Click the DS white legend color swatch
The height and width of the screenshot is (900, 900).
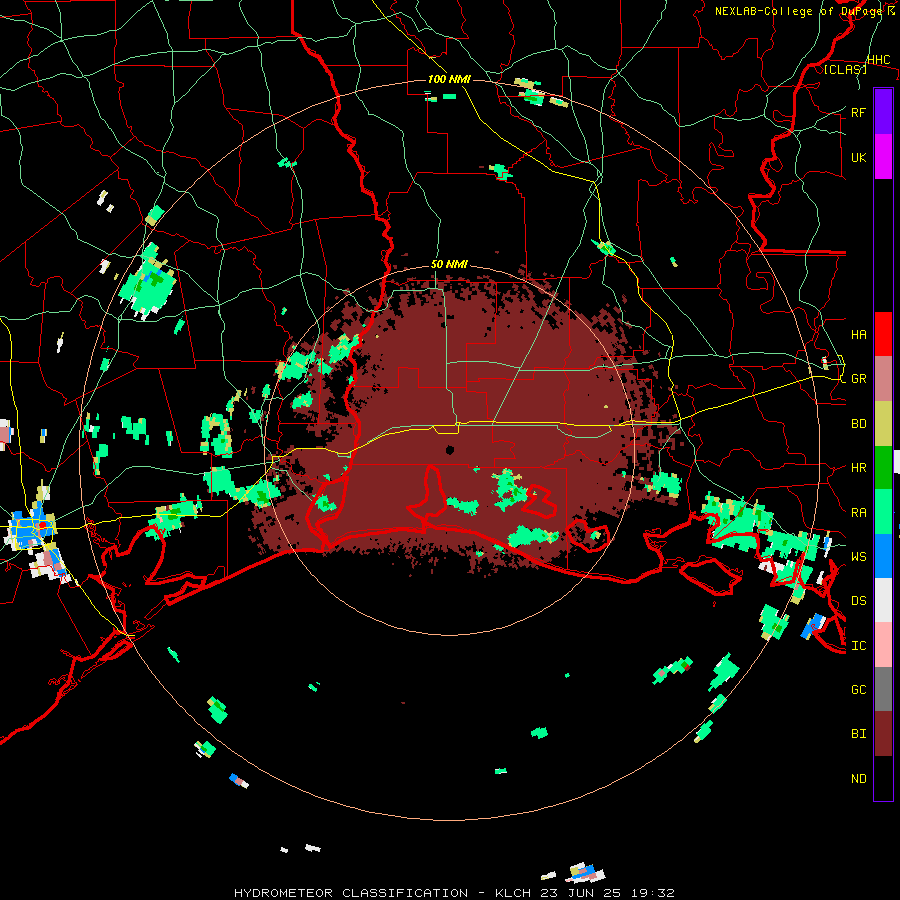coord(883,600)
